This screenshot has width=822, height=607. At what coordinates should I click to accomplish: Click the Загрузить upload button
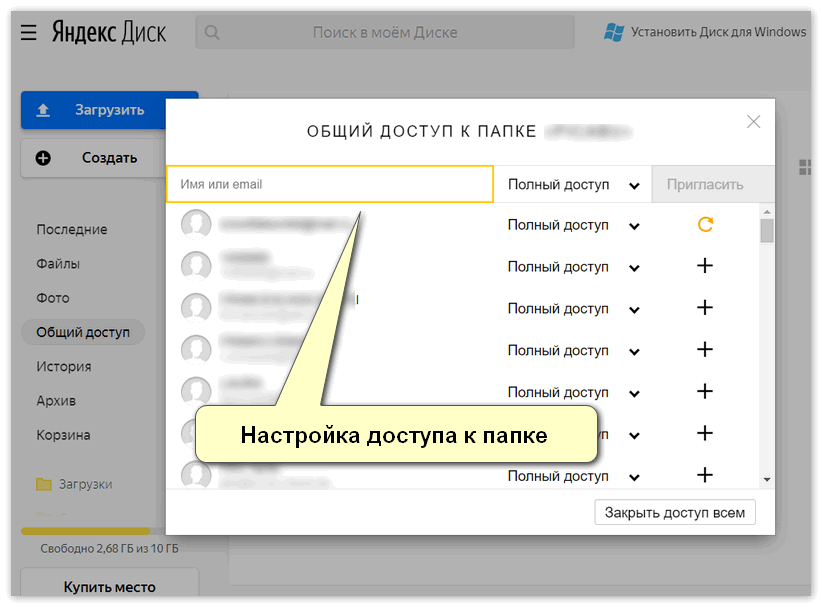coord(93,110)
